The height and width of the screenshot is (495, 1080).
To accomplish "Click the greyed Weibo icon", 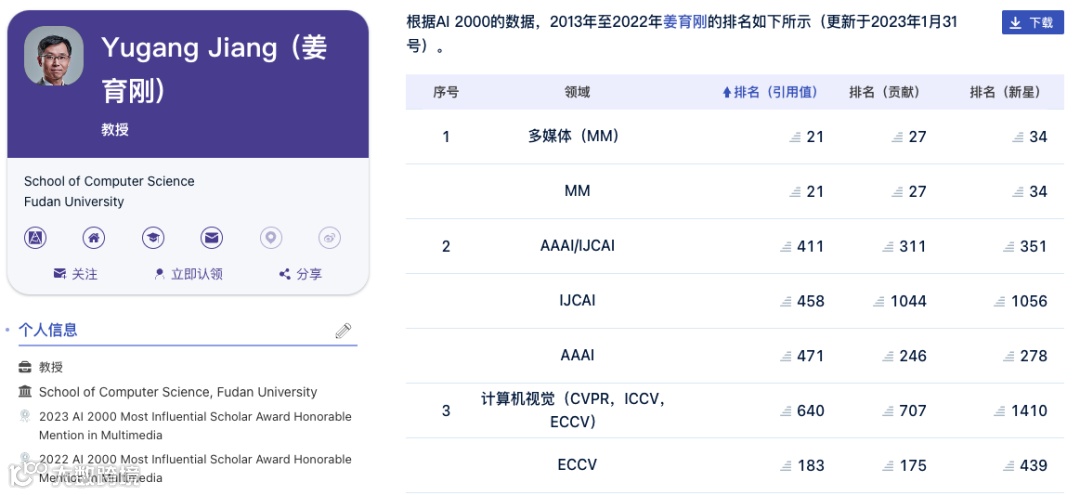I will (329, 238).
